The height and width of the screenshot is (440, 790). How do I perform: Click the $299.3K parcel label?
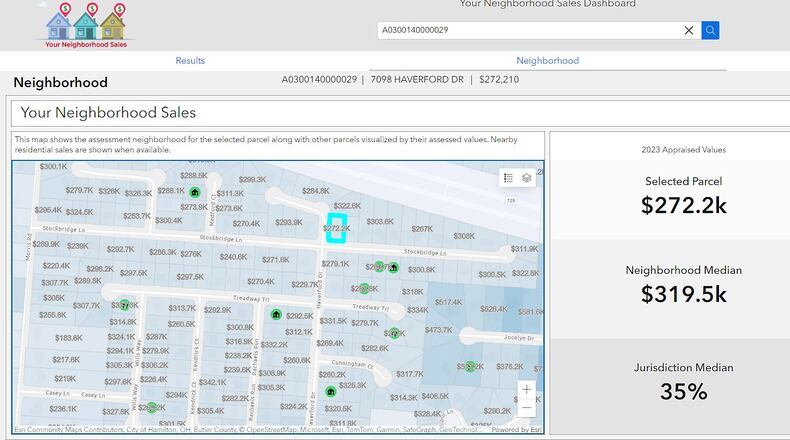(x=252, y=179)
